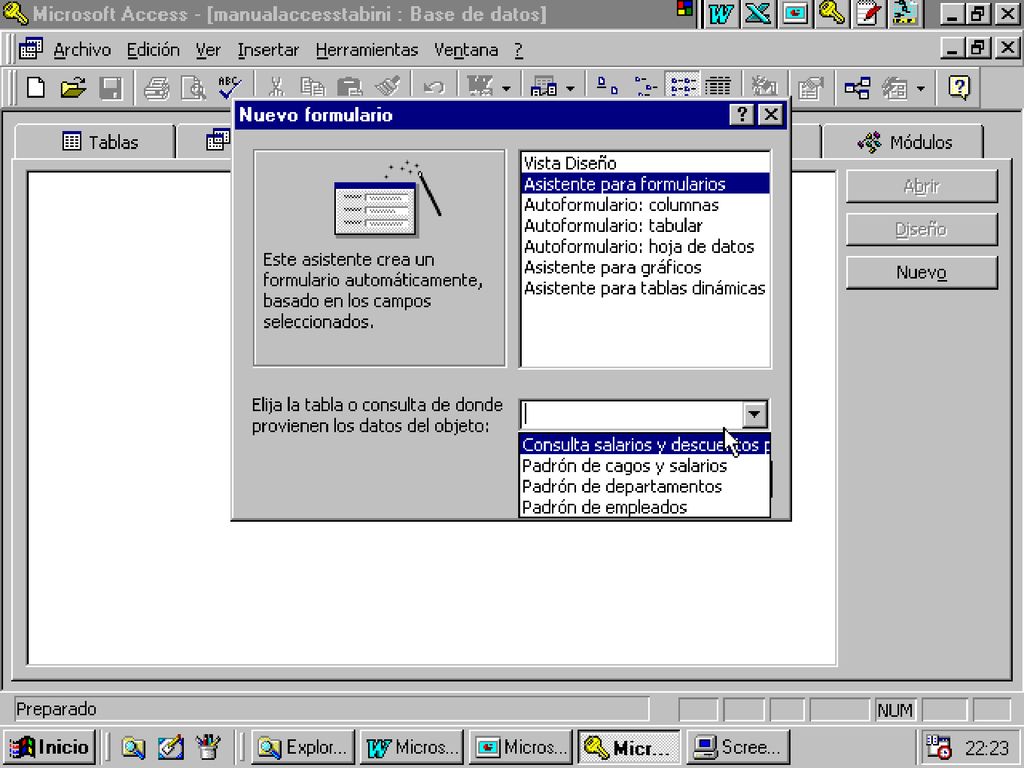The height and width of the screenshot is (768, 1024).
Task: Click the Format Painter brush icon
Action: (387, 87)
